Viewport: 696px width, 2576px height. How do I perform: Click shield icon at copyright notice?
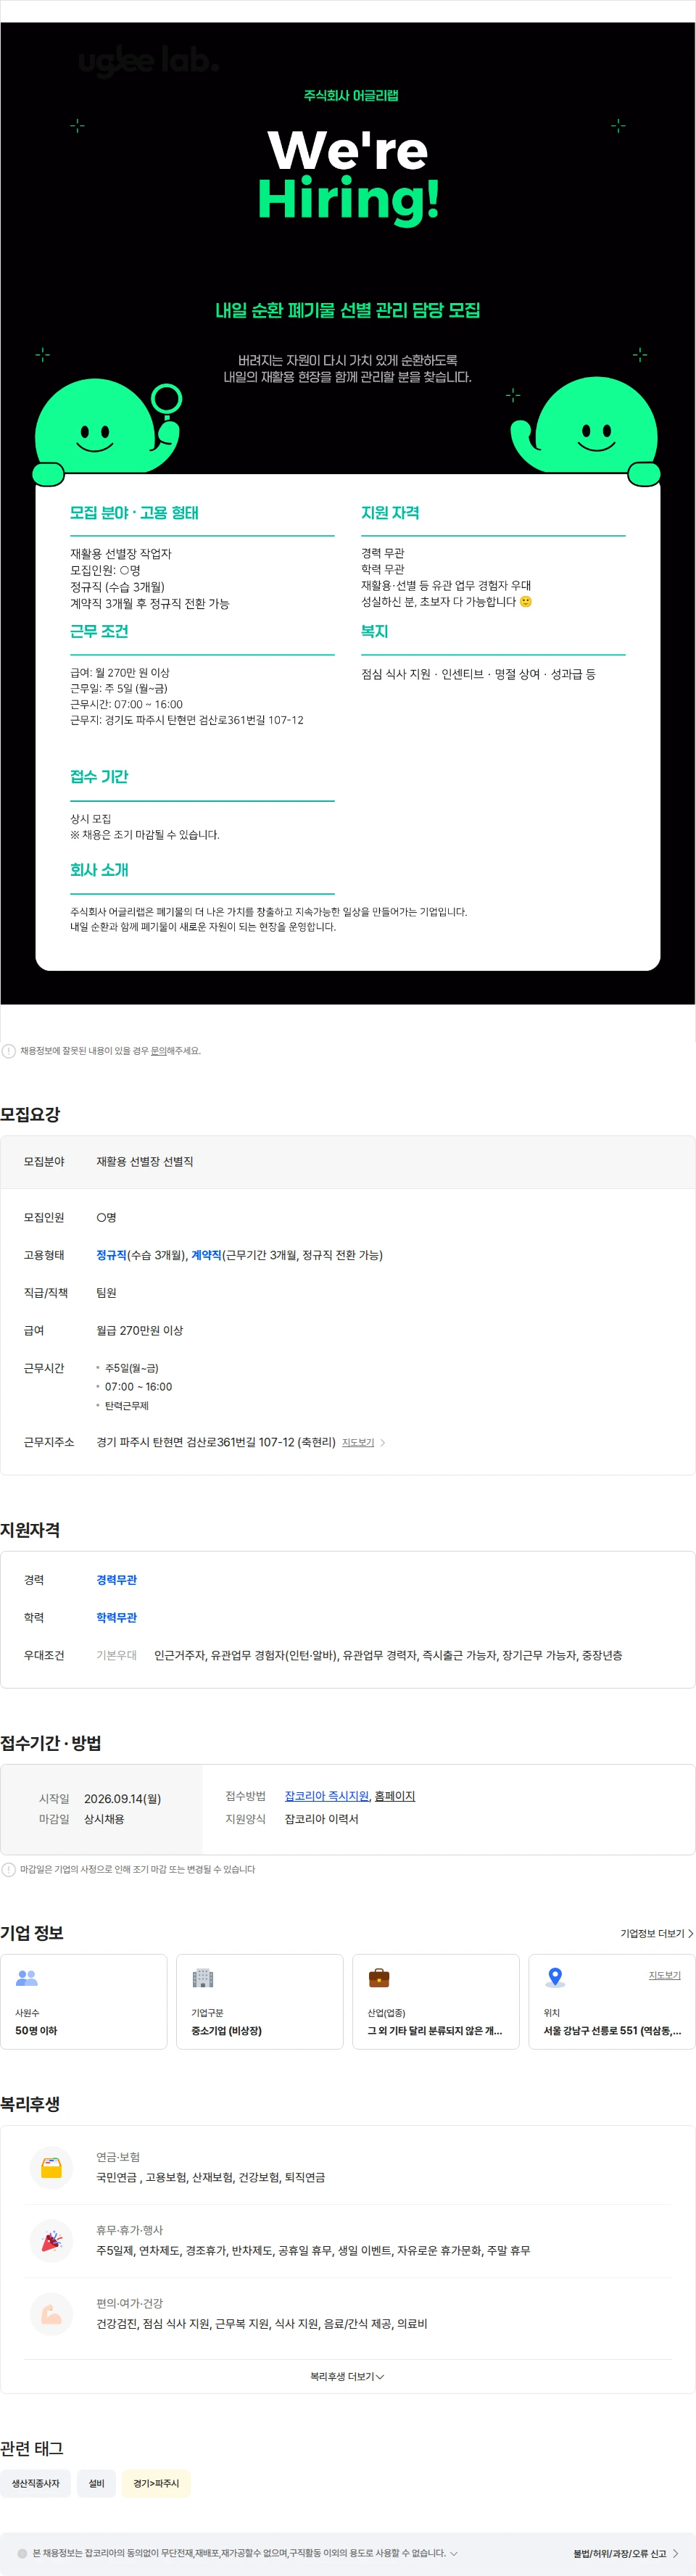pos(22,2553)
